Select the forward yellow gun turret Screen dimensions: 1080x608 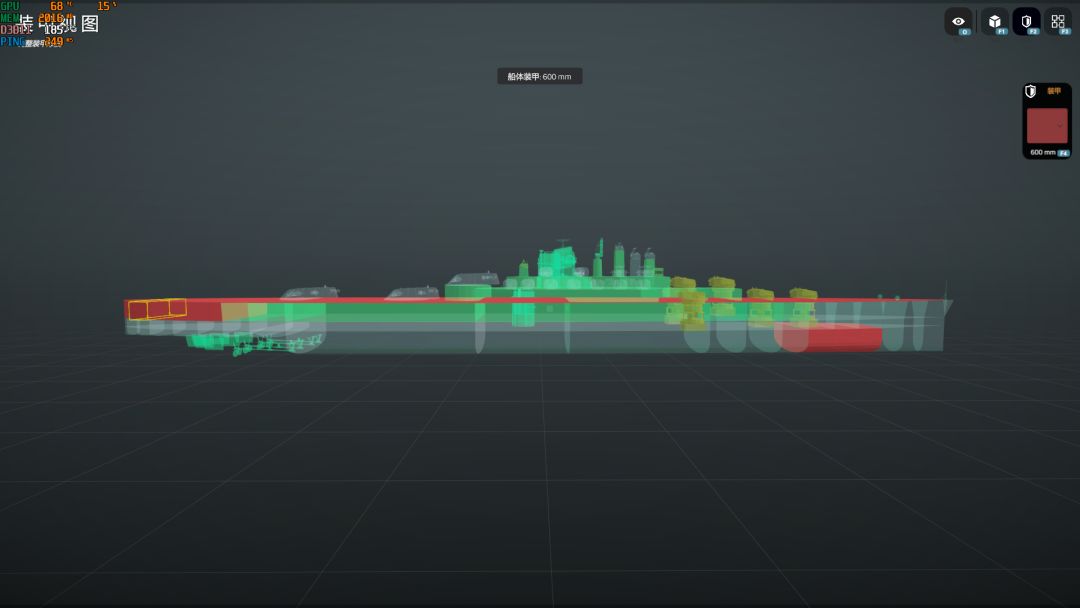(802, 294)
